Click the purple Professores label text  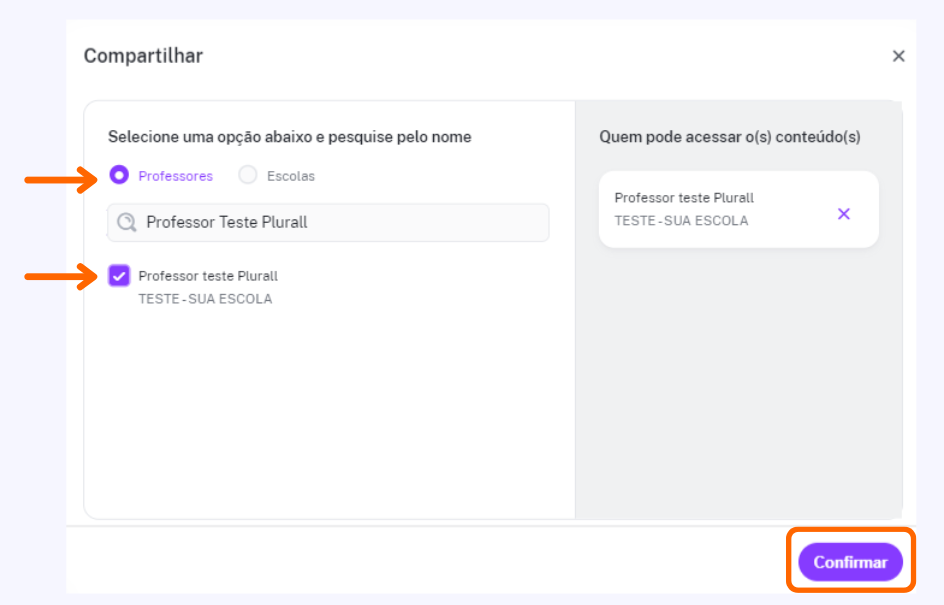pos(175,176)
